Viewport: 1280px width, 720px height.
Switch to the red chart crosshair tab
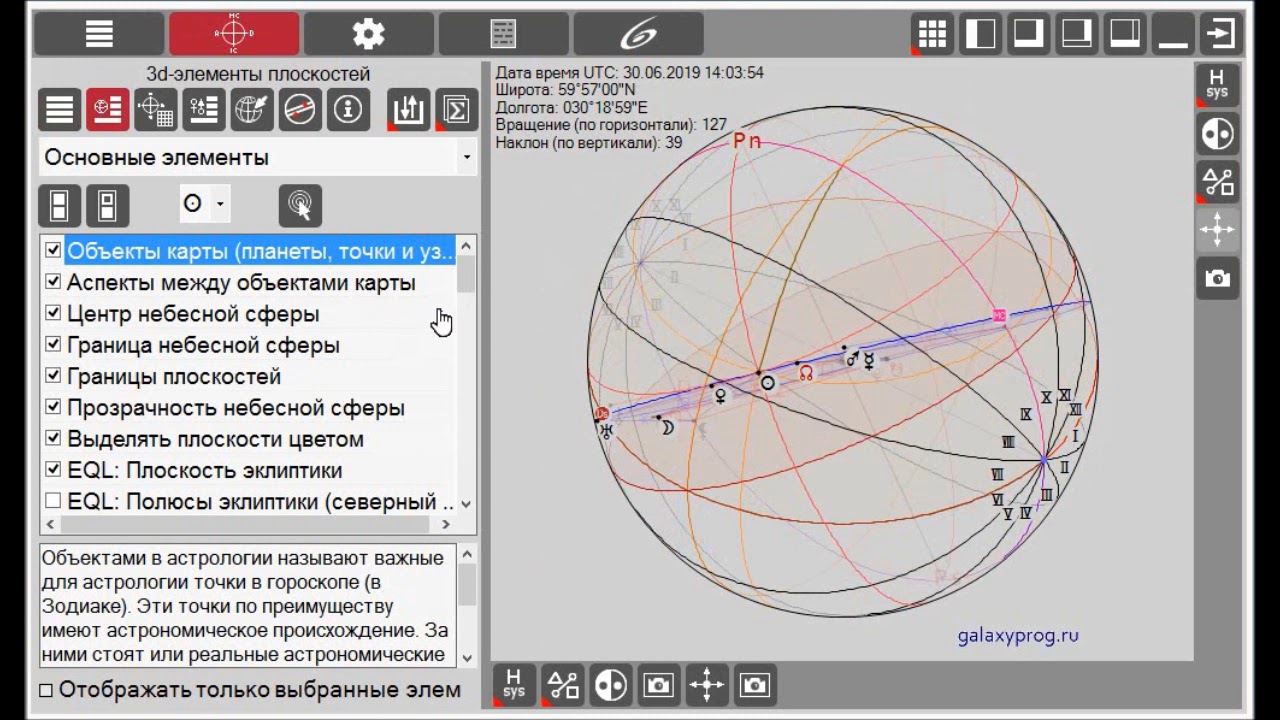pos(234,34)
